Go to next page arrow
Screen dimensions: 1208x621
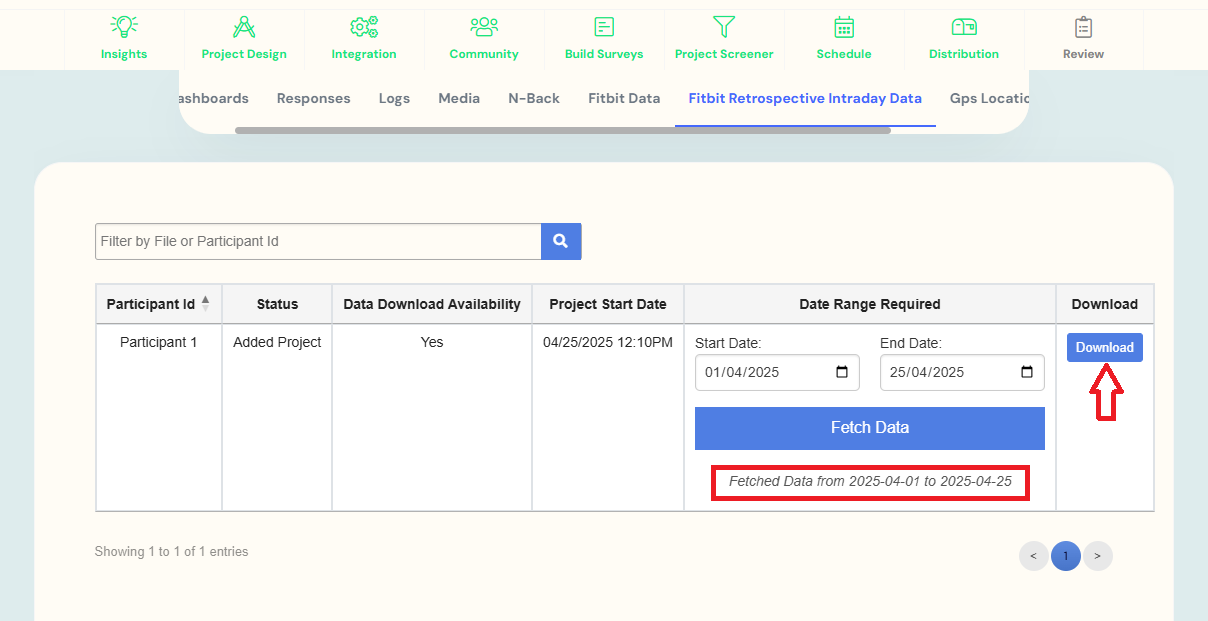[x=1098, y=556]
